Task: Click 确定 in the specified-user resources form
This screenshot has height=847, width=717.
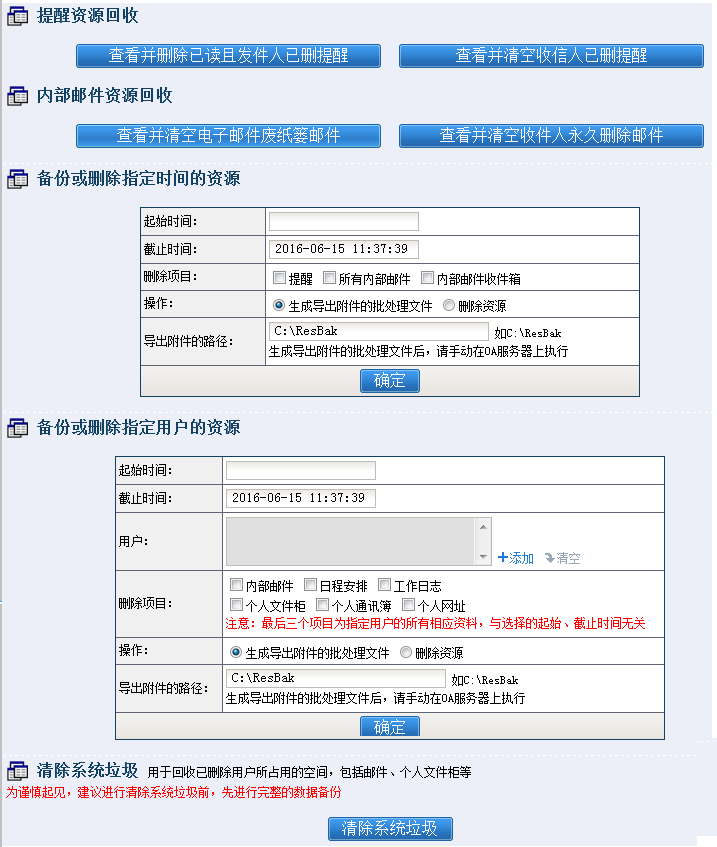Action: click(390, 727)
